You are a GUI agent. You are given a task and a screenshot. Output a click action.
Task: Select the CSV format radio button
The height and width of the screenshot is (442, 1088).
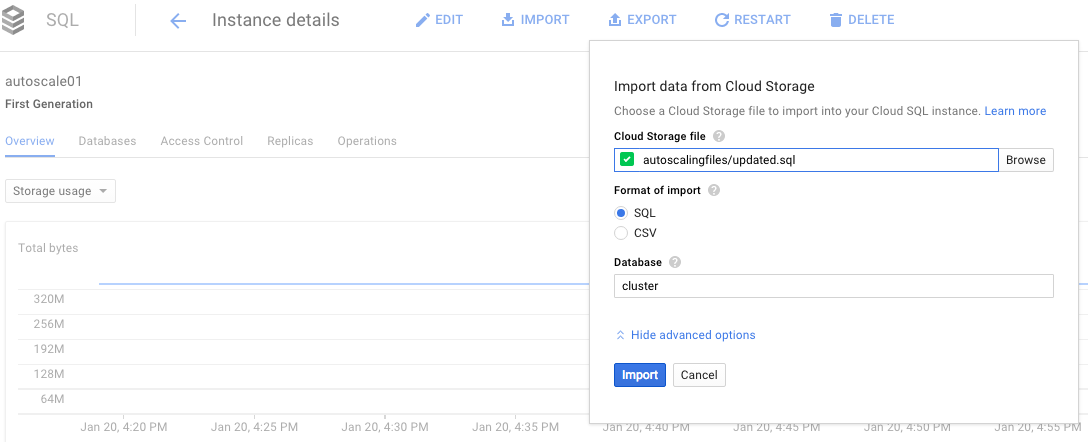[x=621, y=233]
